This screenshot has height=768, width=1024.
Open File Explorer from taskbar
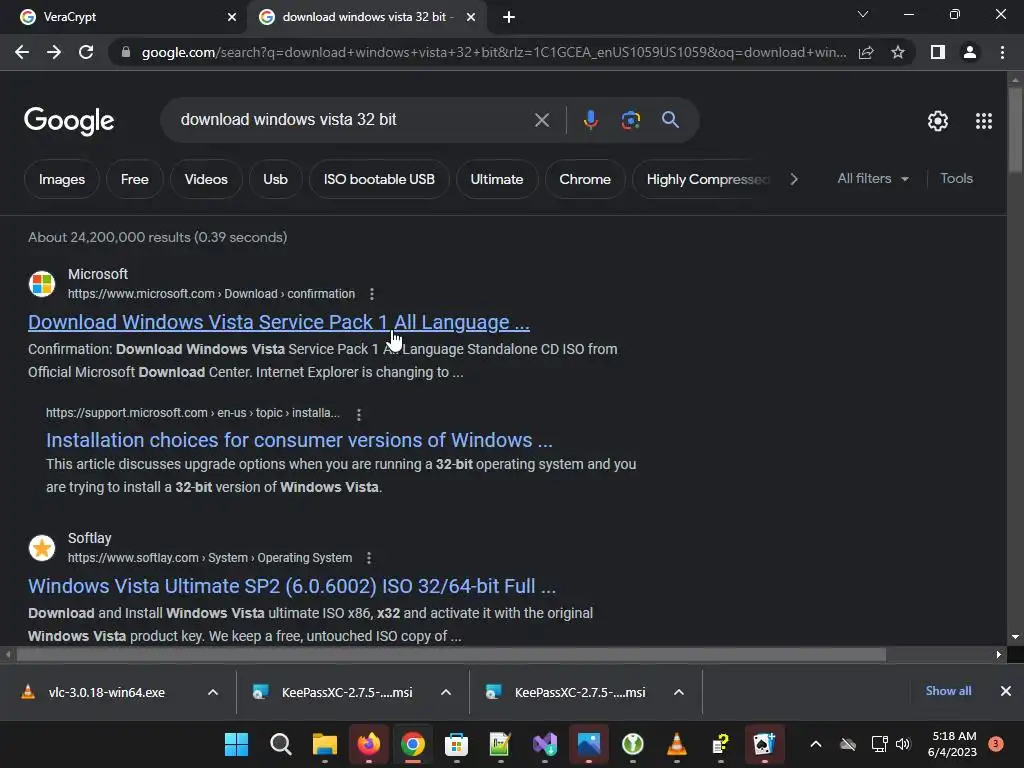(x=325, y=744)
